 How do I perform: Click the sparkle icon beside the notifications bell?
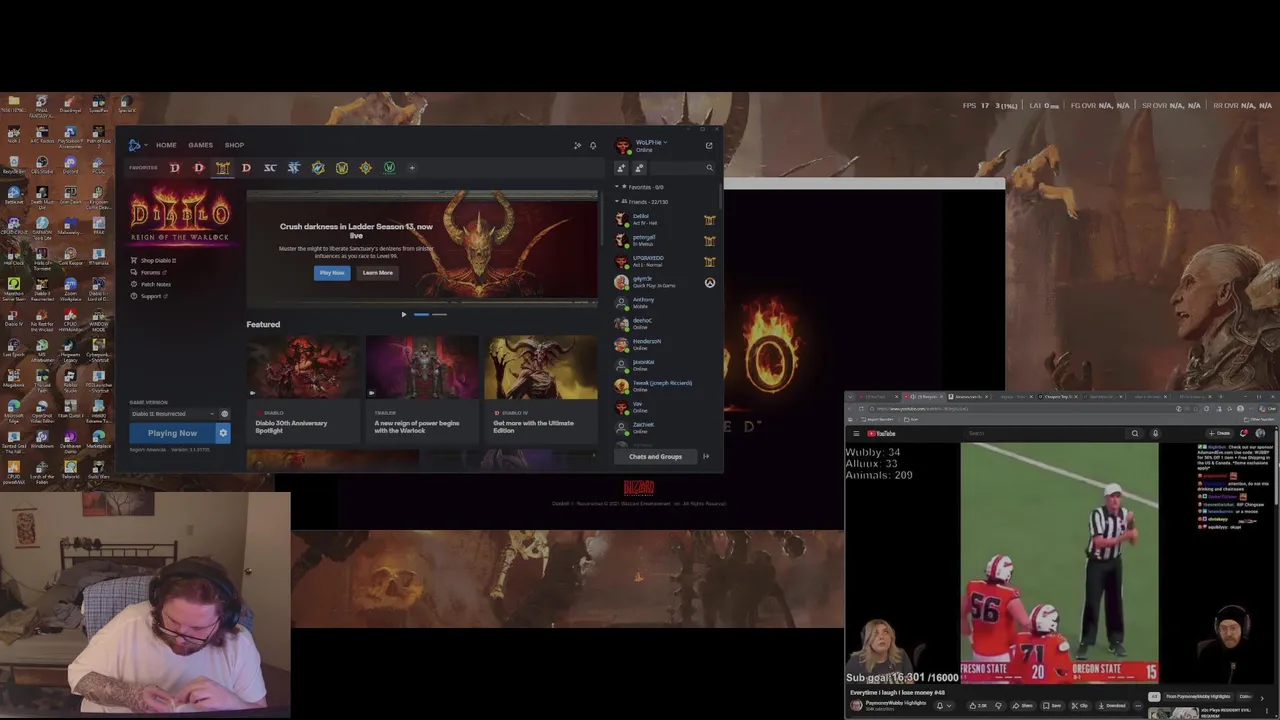(577, 146)
